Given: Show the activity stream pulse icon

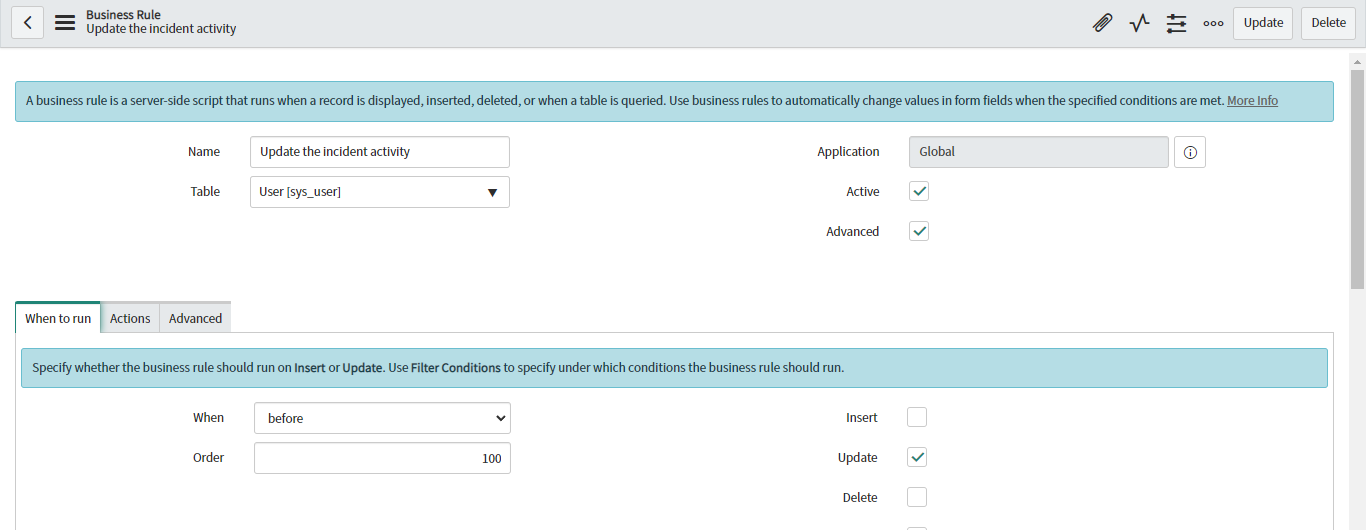Looking at the screenshot, I should 1140,23.
